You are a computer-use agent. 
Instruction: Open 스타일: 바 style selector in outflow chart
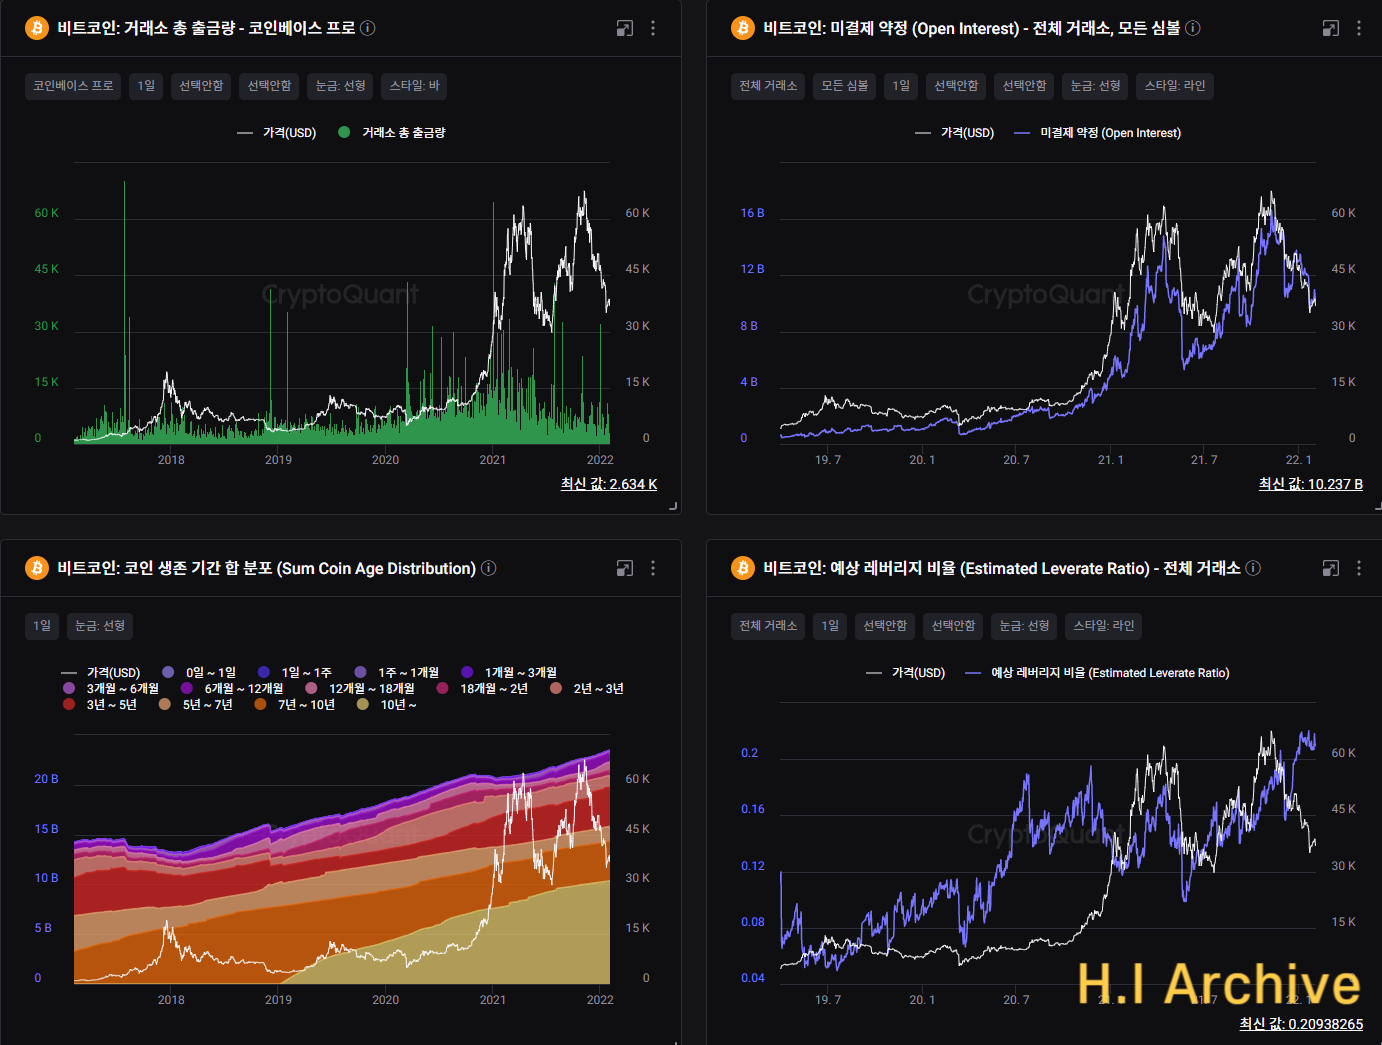point(415,86)
